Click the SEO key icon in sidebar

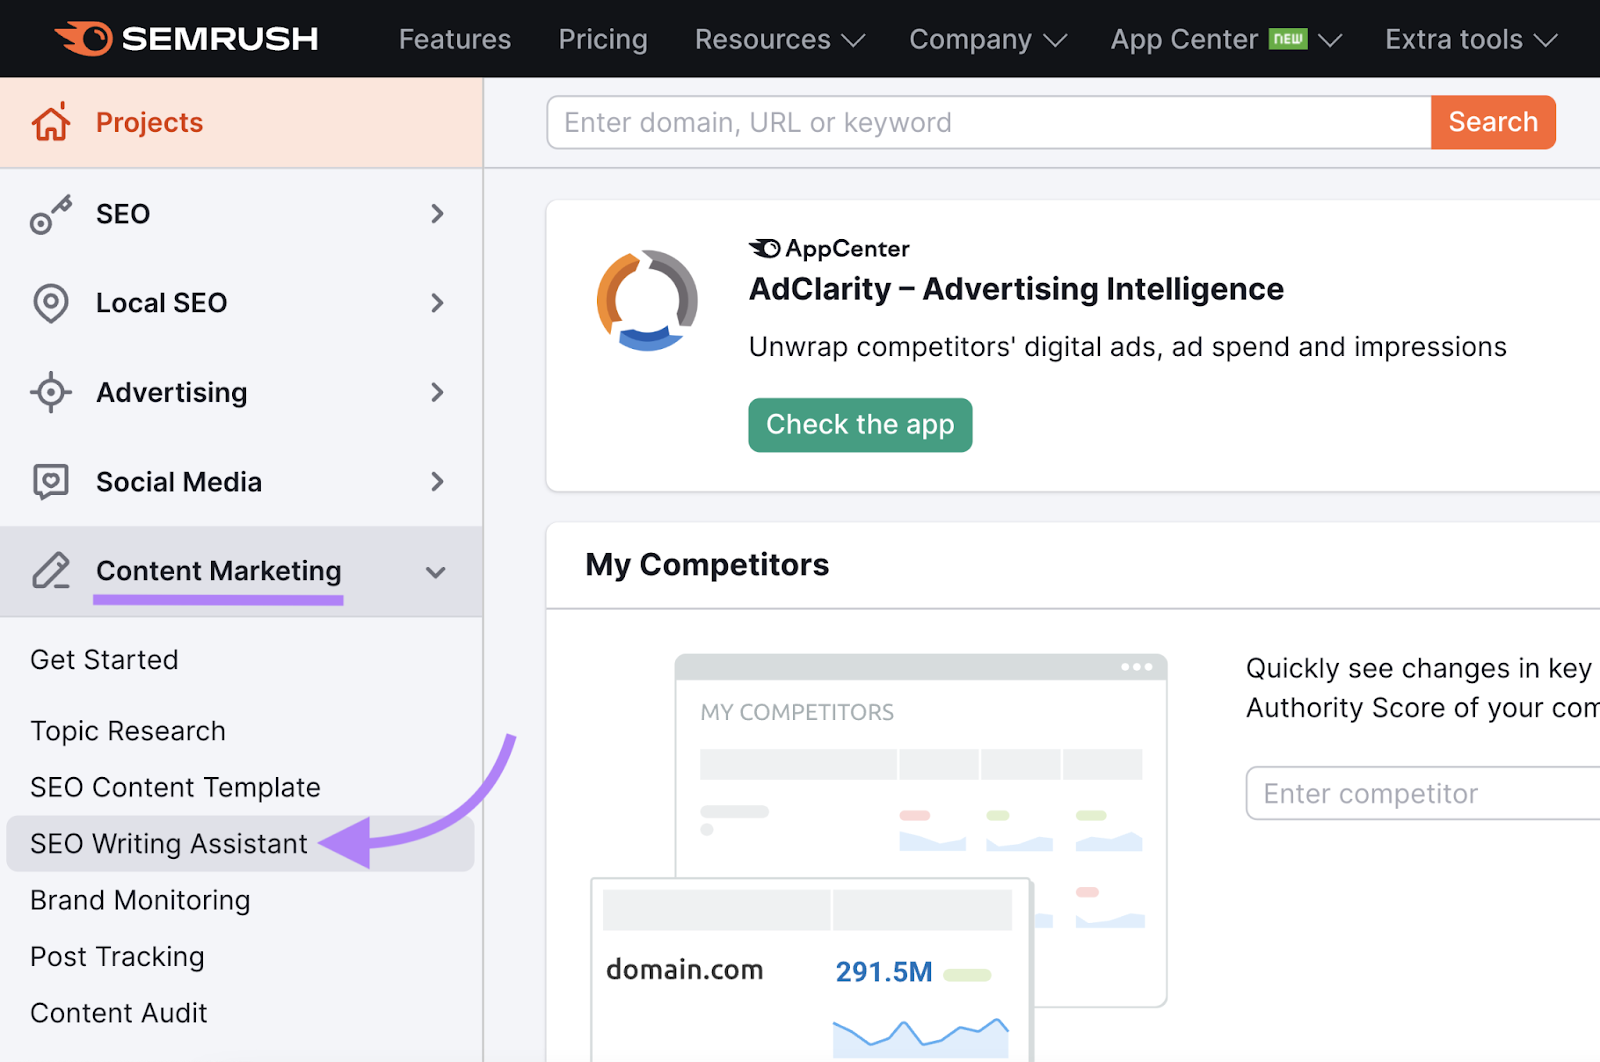pos(50,213)
